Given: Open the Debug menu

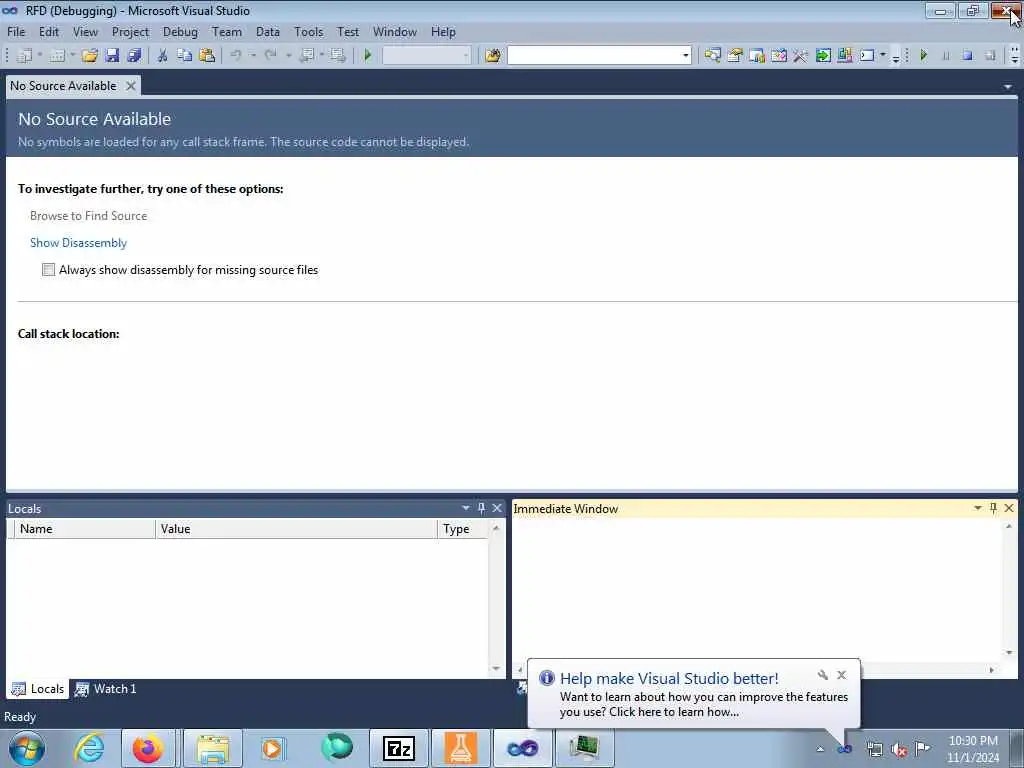Looking at the screenshot, I should coord(180,31).
